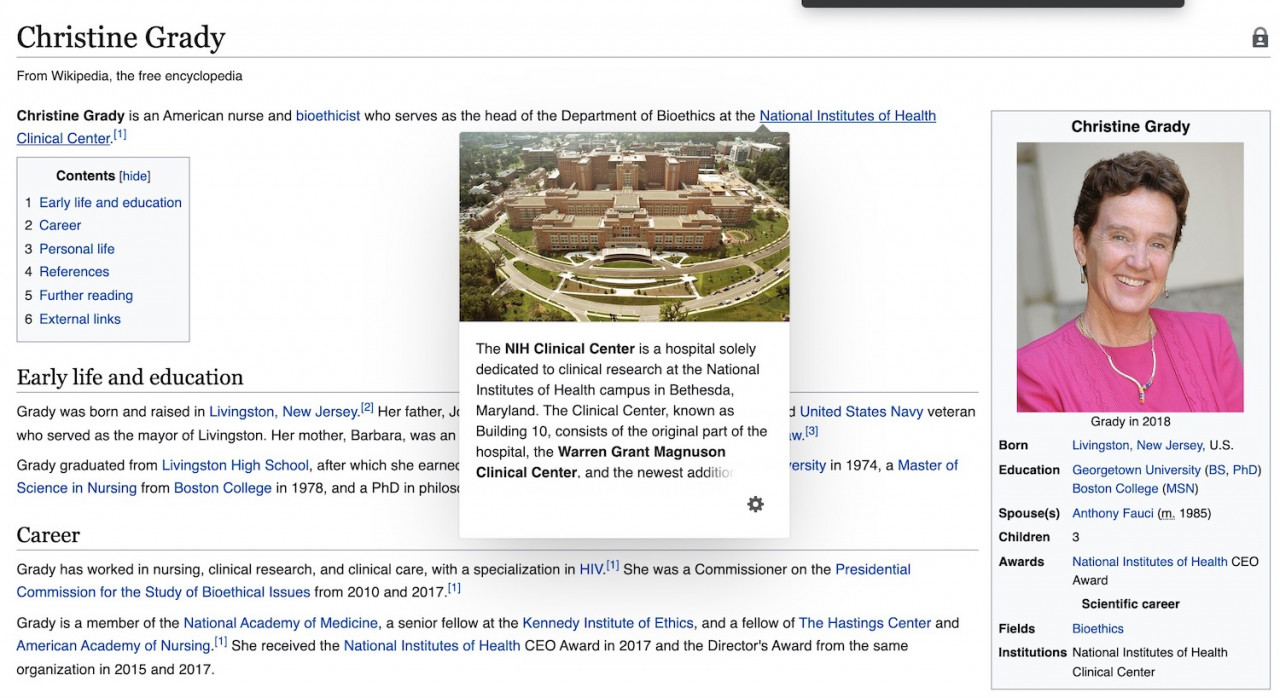Open Further reading contents entry
1280x698 pixels.
[85, 296]
